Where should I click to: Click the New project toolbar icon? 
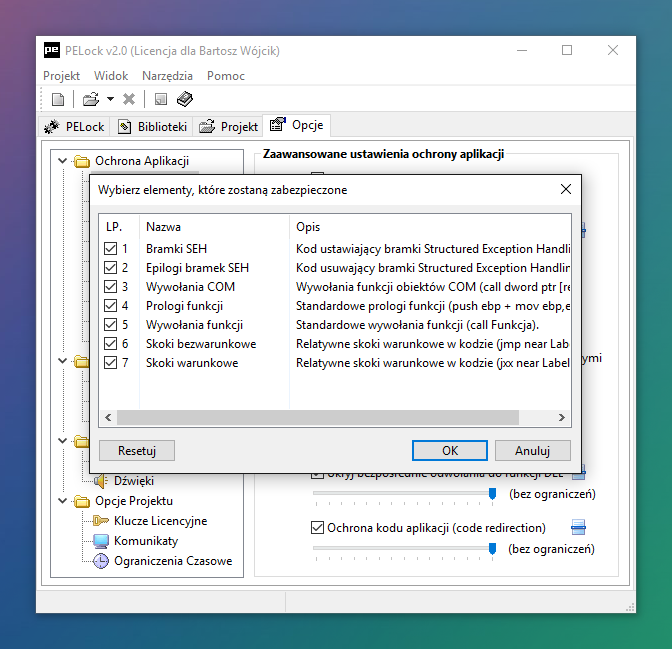(x=58, y=99)
